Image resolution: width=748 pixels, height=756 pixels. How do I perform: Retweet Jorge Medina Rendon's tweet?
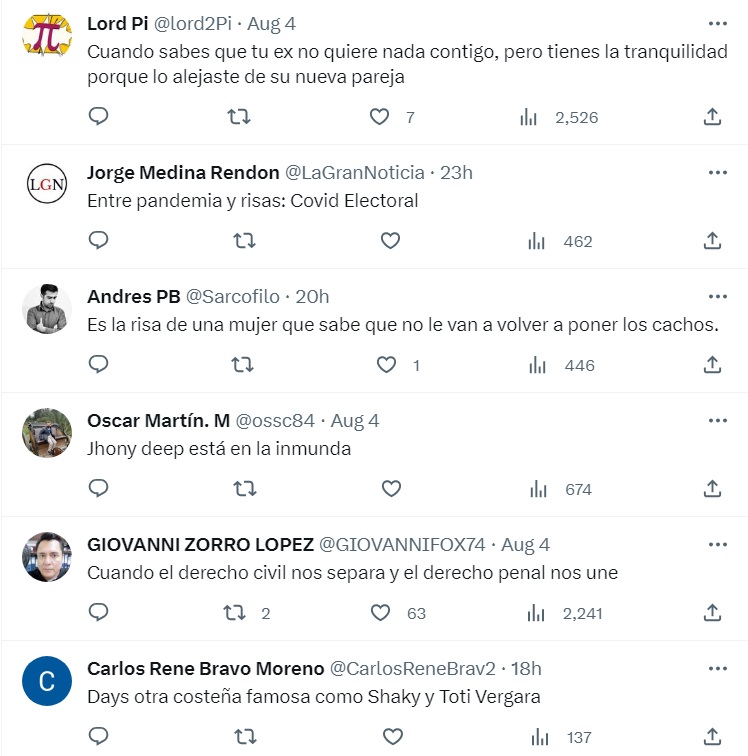click(x=244, y=241)
